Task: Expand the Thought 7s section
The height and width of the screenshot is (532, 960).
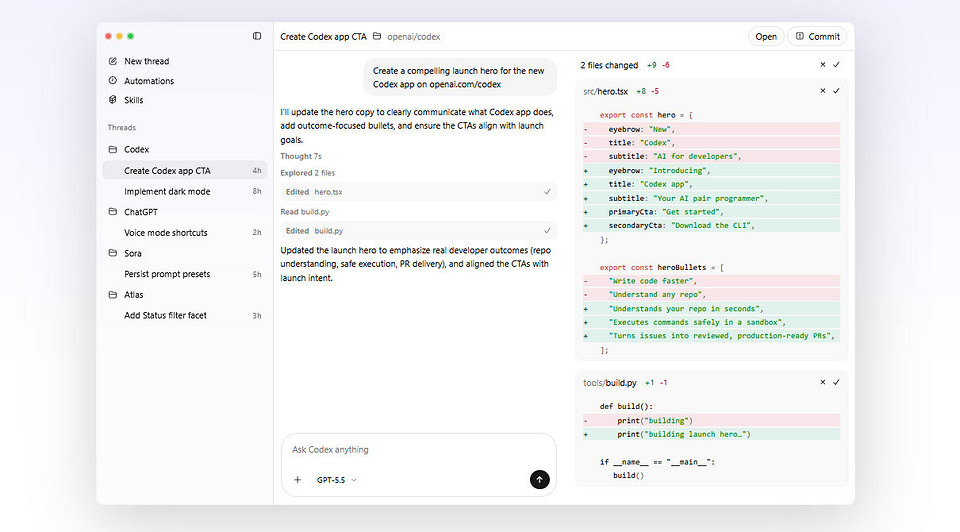Action: 301,156
